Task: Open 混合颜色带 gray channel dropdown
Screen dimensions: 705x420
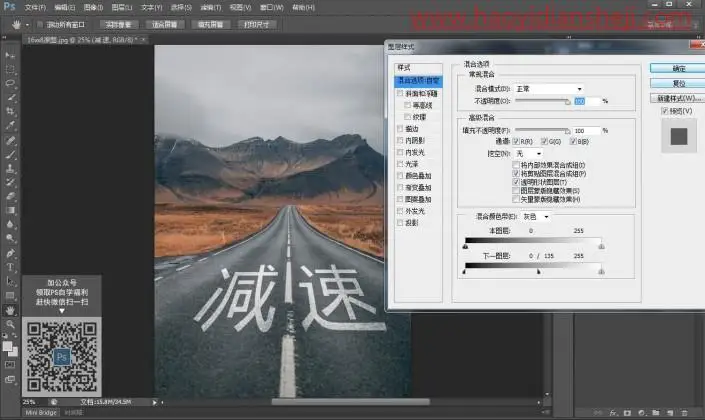Action: click(x=535, y=216)
